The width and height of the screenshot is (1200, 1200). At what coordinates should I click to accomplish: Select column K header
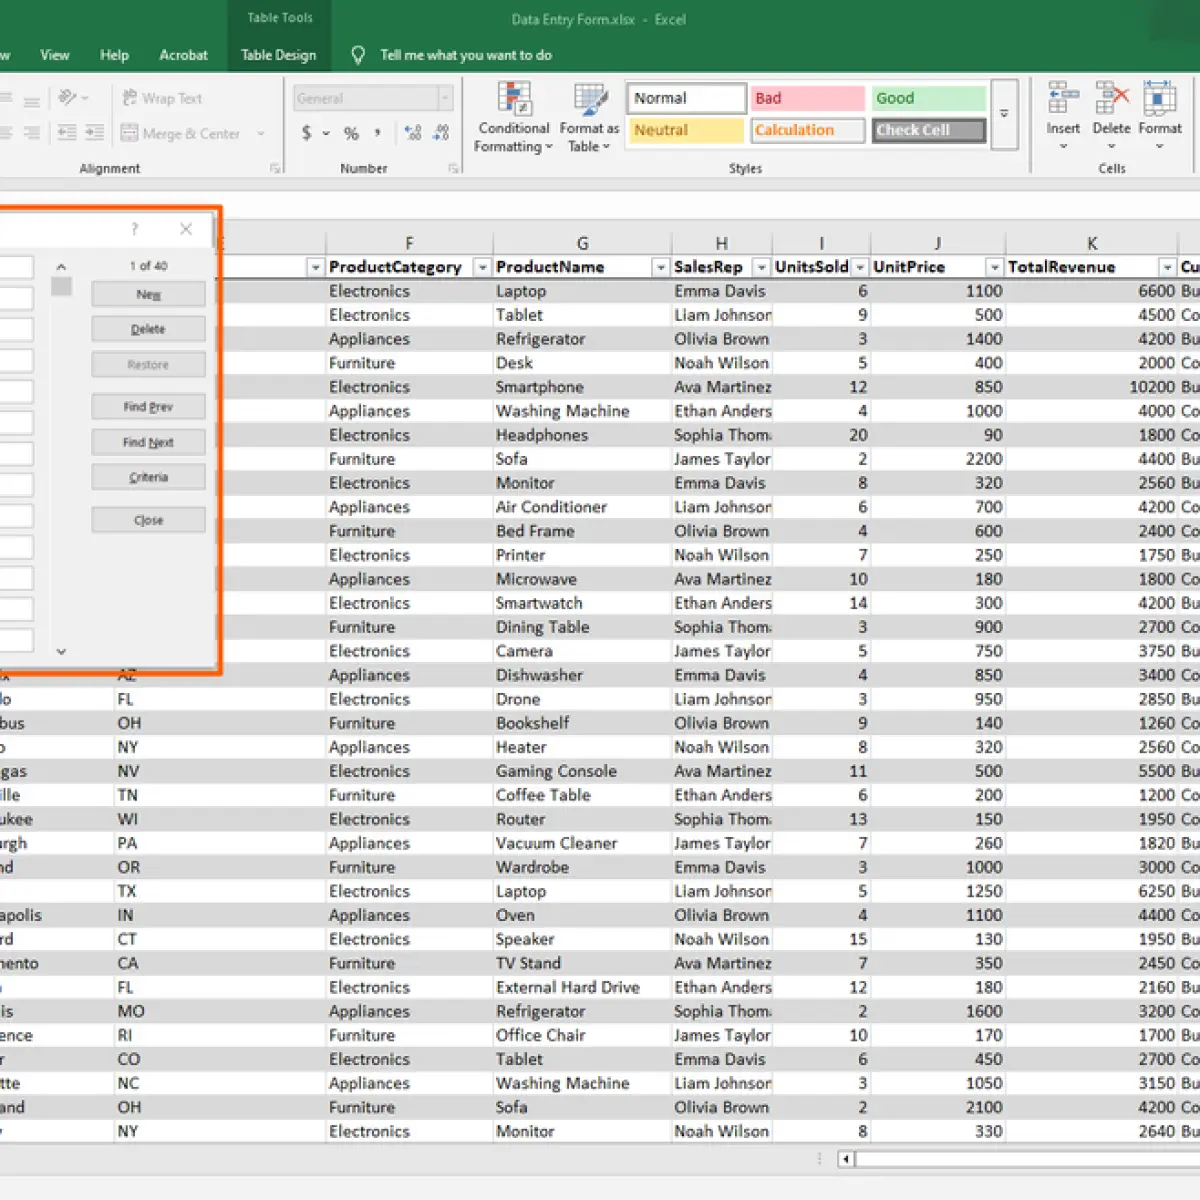(1092, 243)
